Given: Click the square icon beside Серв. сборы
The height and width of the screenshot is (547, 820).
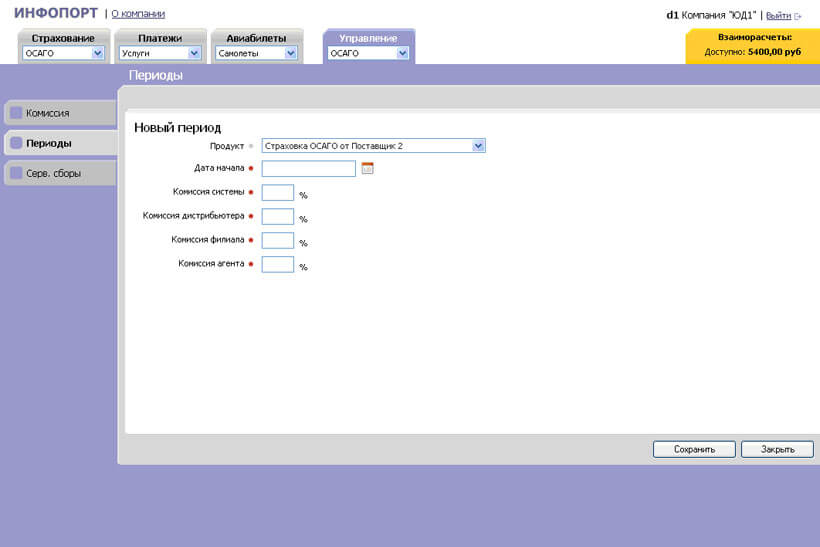Looking at the screenshot, I should [x=16, y=173].
